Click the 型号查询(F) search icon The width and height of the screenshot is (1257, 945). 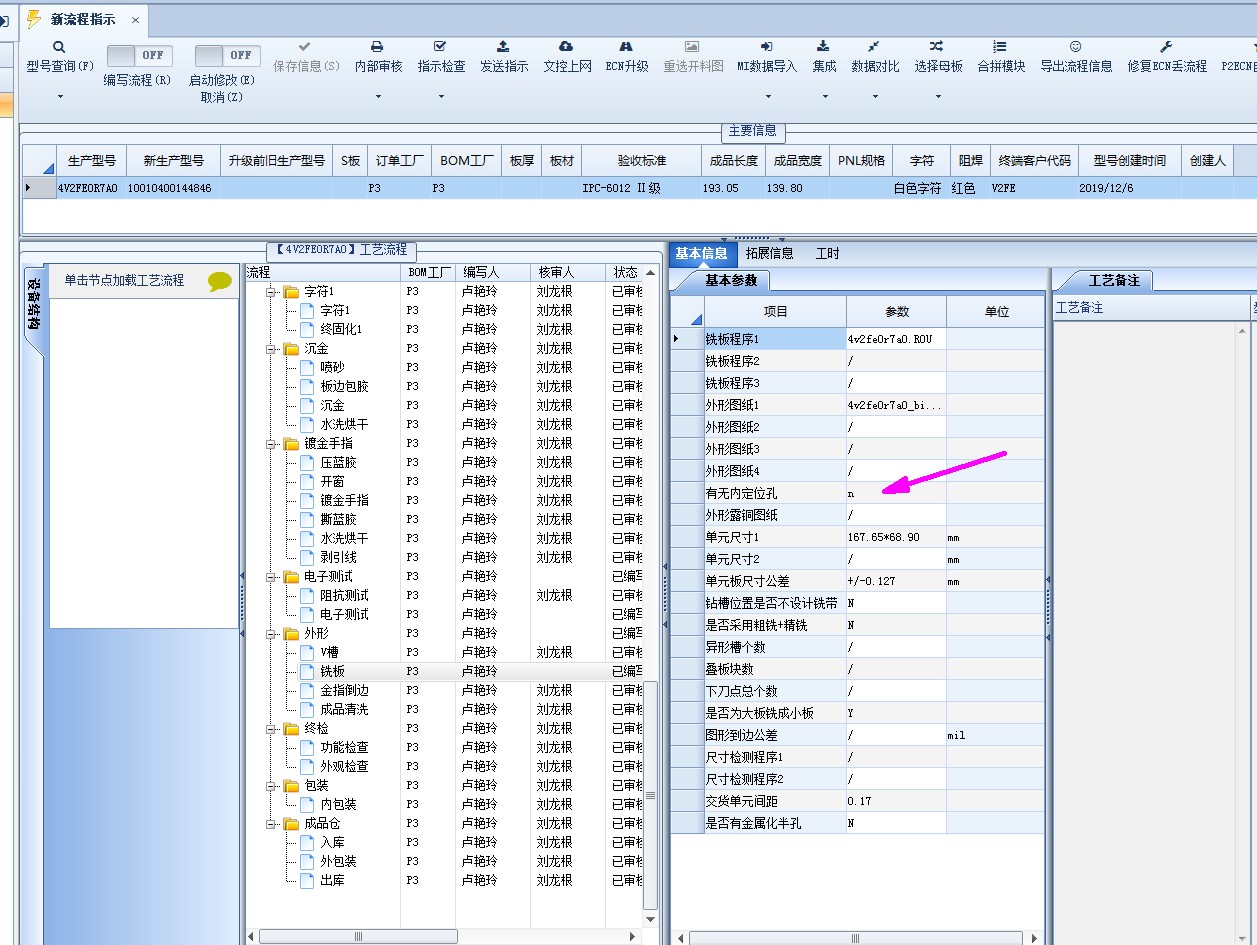point(59,47)
